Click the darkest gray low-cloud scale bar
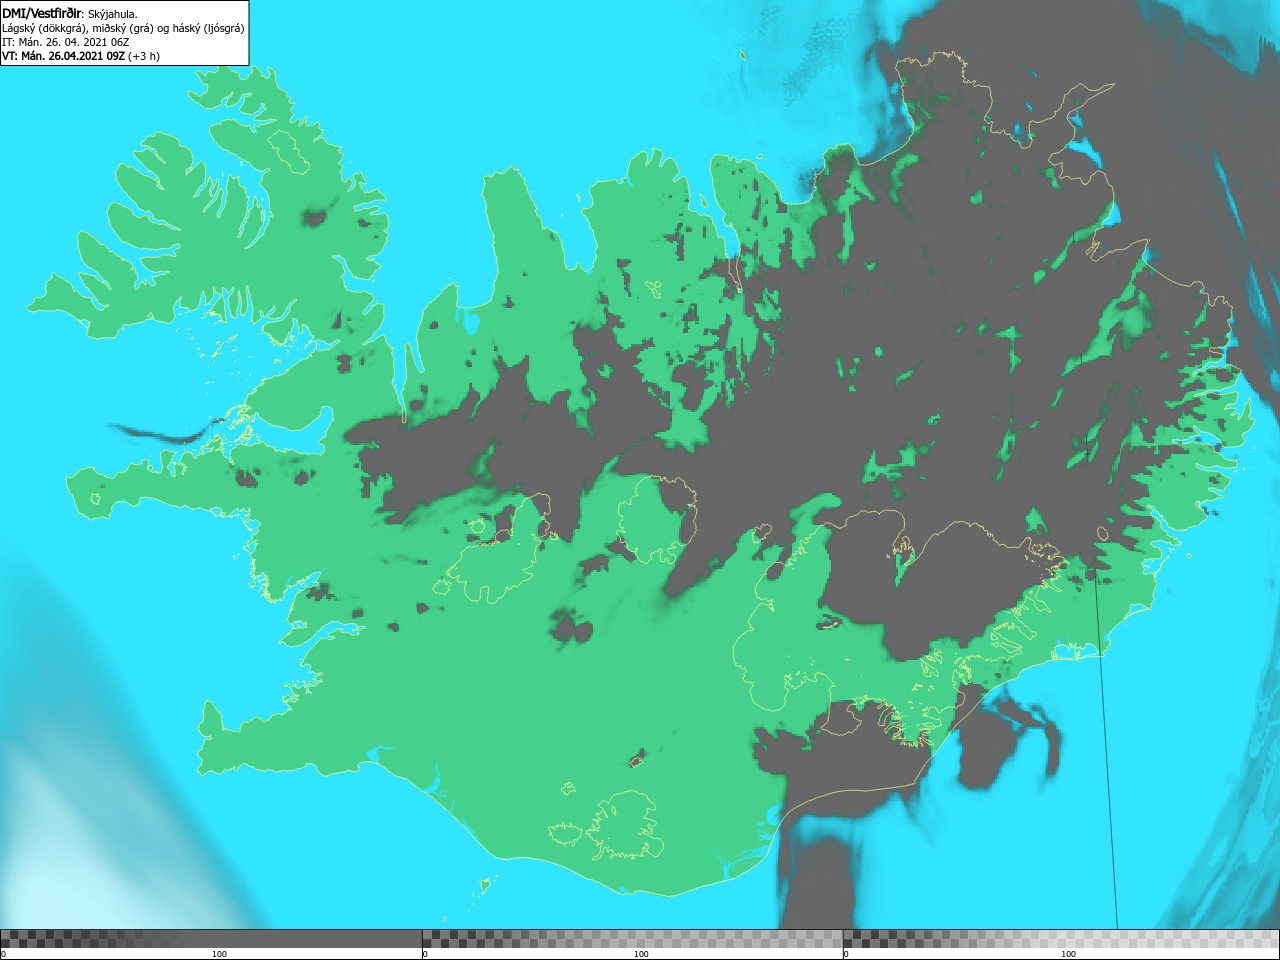Image resolution: width=1280 pixels, height=960 pixels. (211, 939)
